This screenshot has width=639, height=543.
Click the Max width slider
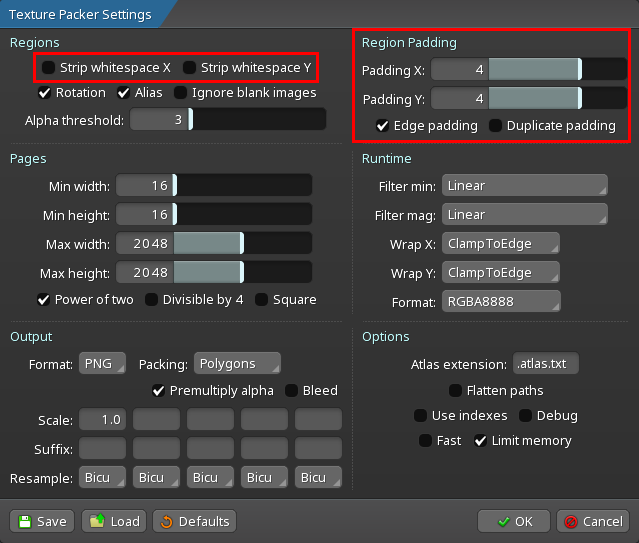(x=214, y=244)
